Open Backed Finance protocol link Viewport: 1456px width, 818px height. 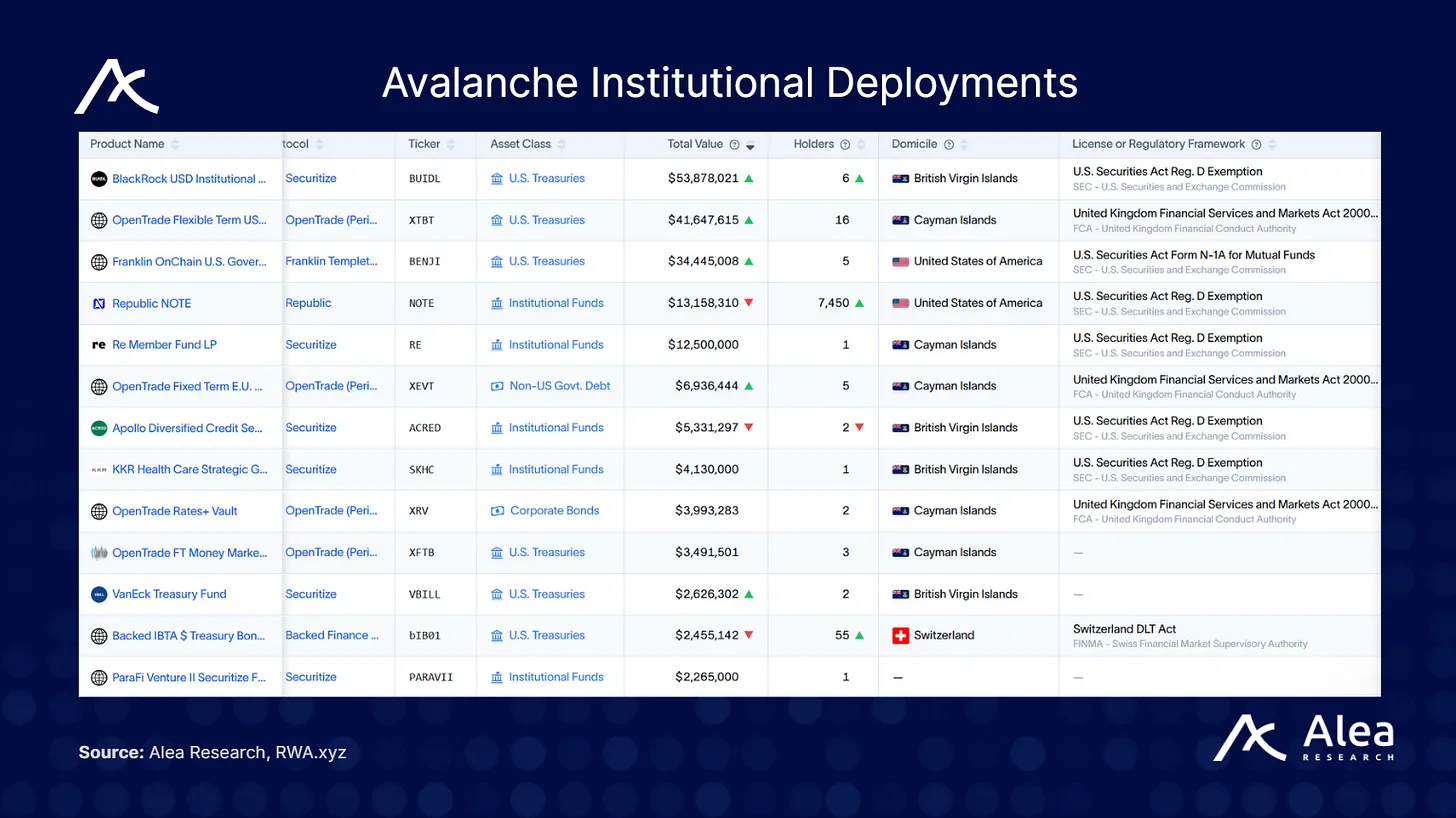332,636
